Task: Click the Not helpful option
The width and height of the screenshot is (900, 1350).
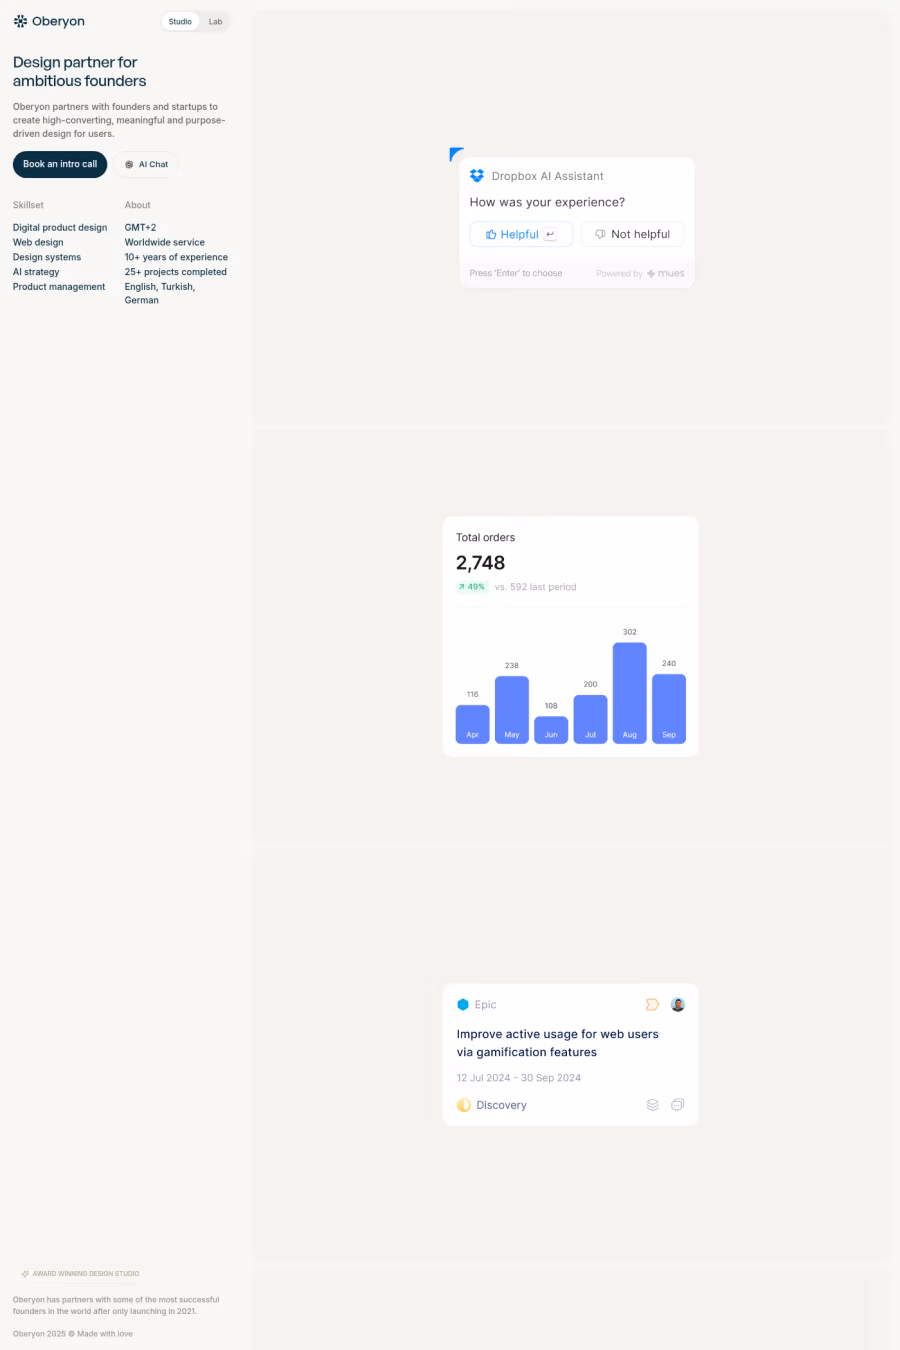Action: (631, 233)
